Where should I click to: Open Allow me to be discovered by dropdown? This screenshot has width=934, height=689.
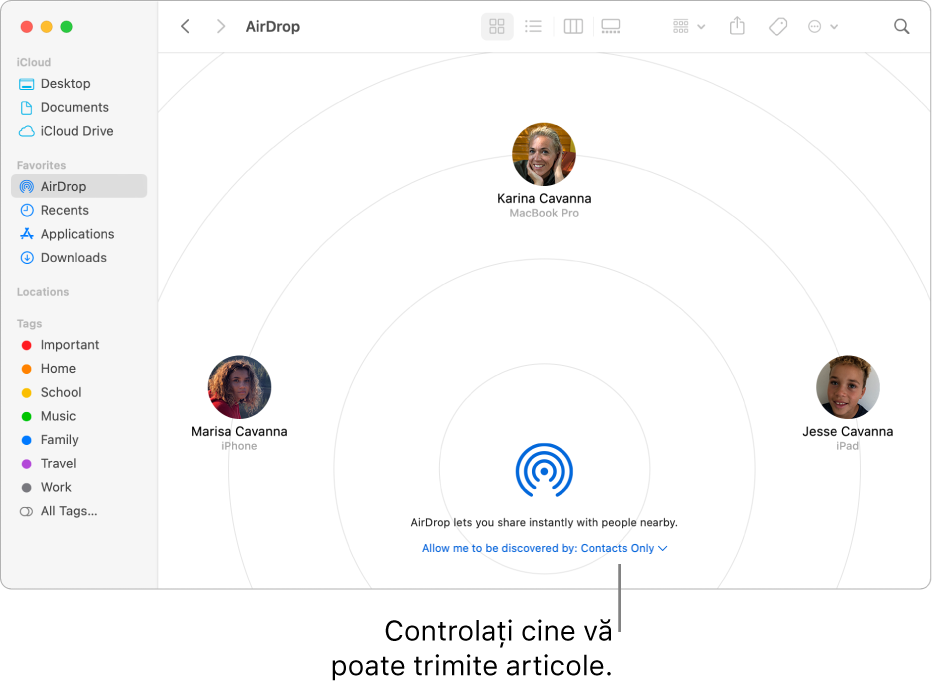coord(544,548)
